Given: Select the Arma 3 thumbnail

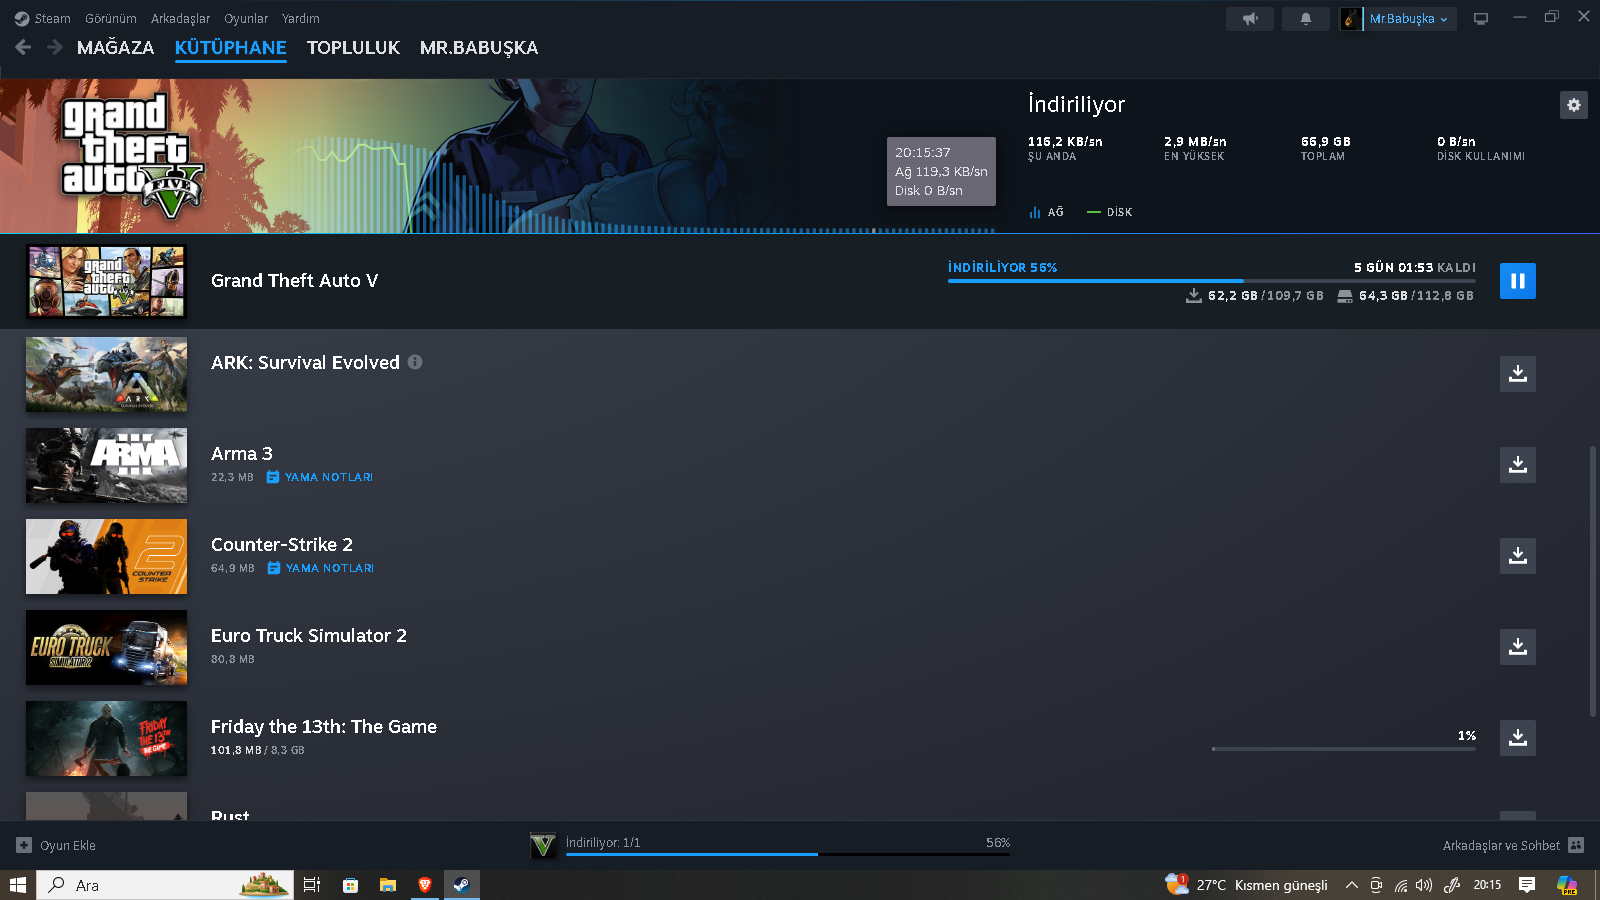Looking at the screenshot, I should tap(106, 465).
